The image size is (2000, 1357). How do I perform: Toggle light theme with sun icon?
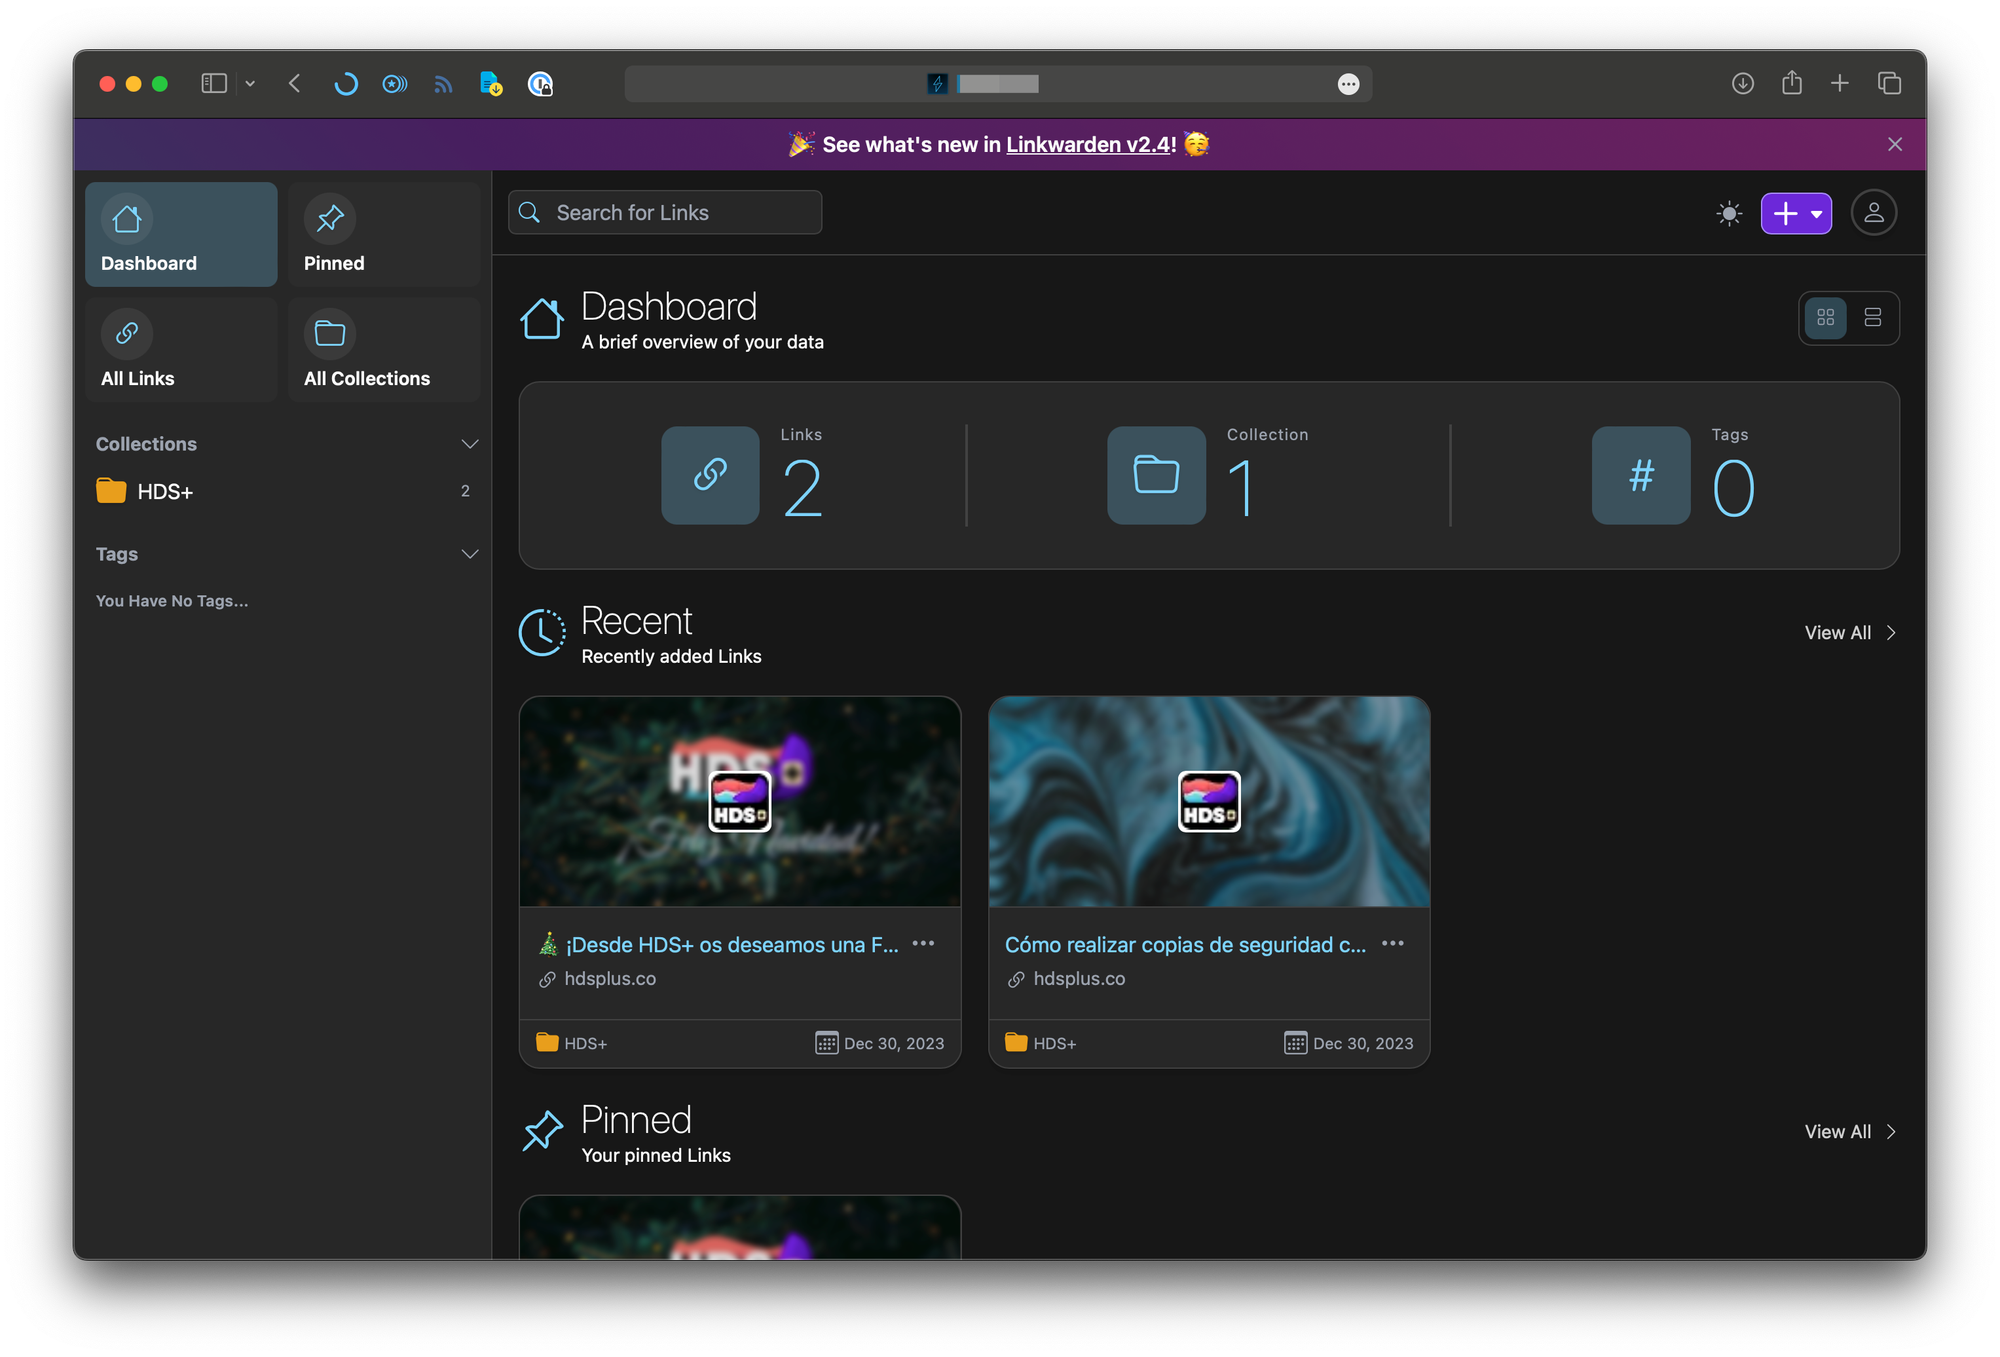1729,213
